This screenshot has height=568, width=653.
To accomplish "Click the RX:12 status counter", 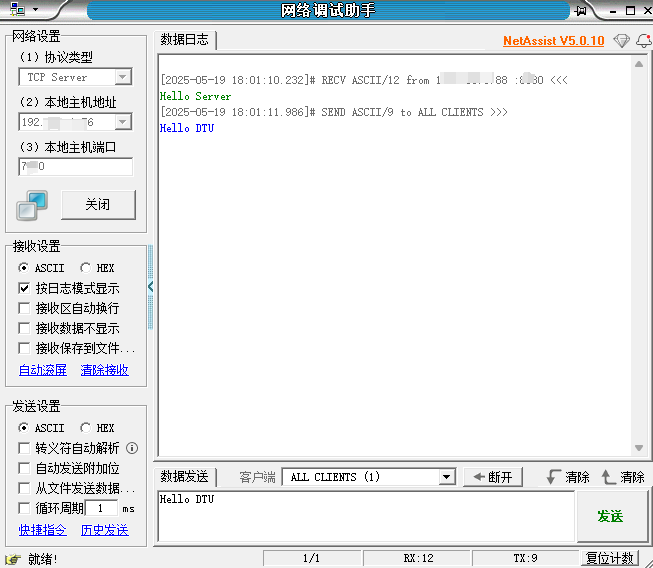I will click(x=418, y=558).
